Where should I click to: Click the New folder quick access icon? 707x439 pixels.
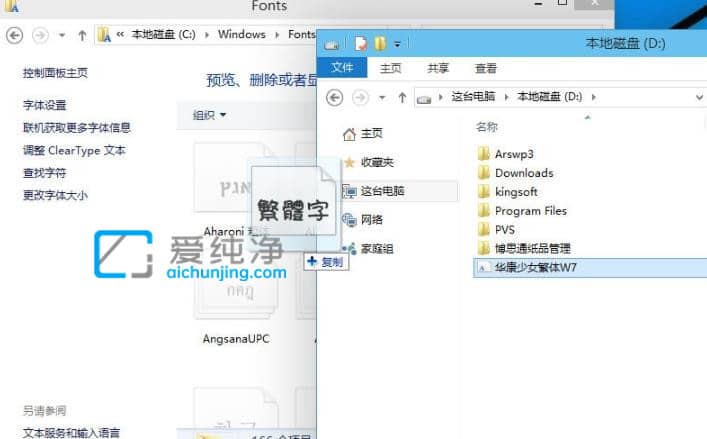pos(380,44)
